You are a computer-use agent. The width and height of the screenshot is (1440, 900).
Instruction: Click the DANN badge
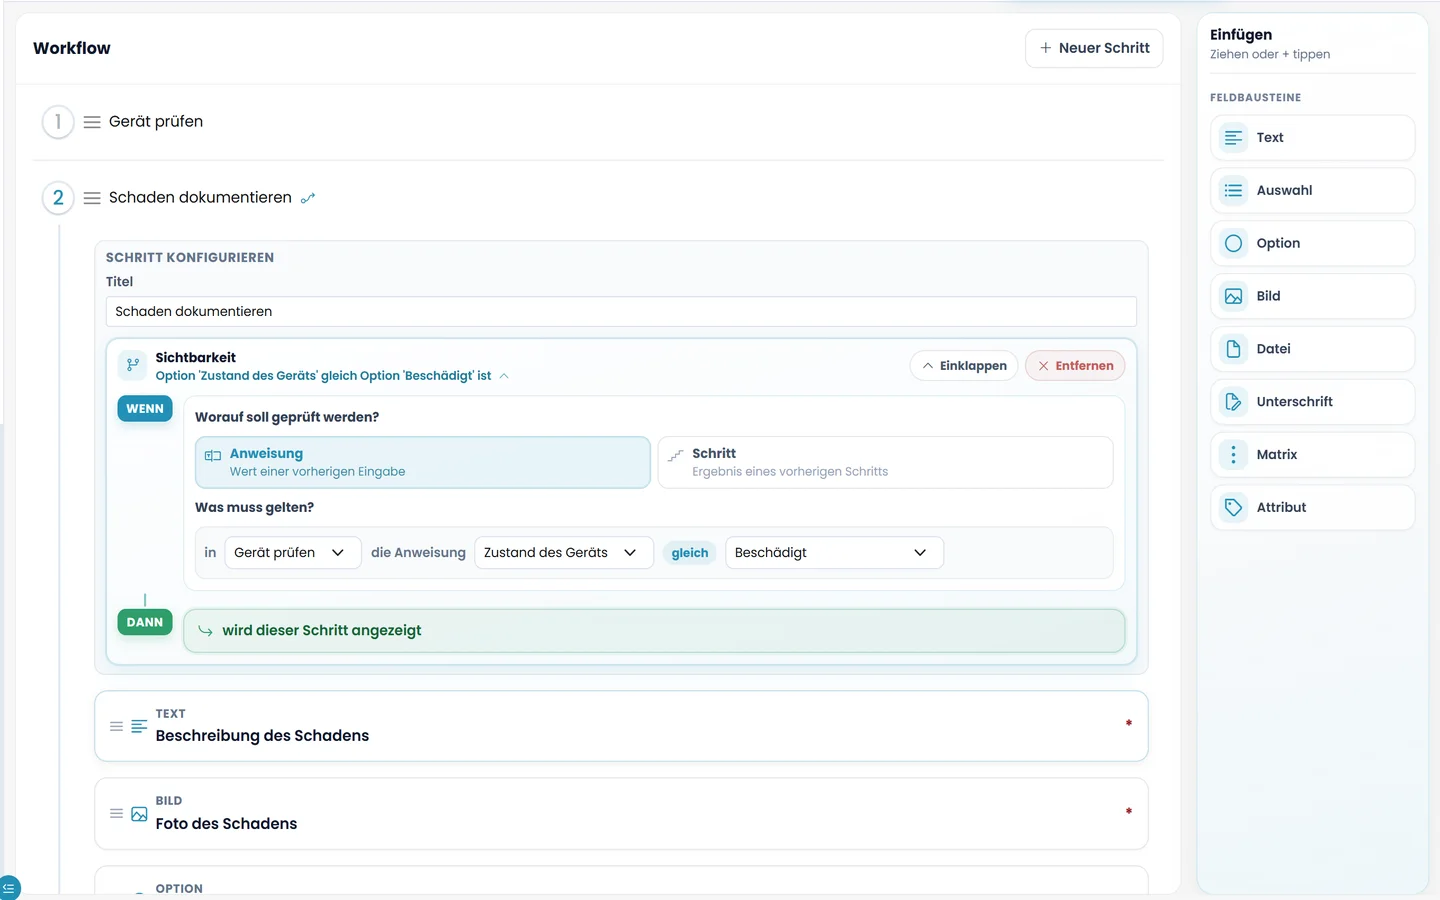tap(145, 622)
